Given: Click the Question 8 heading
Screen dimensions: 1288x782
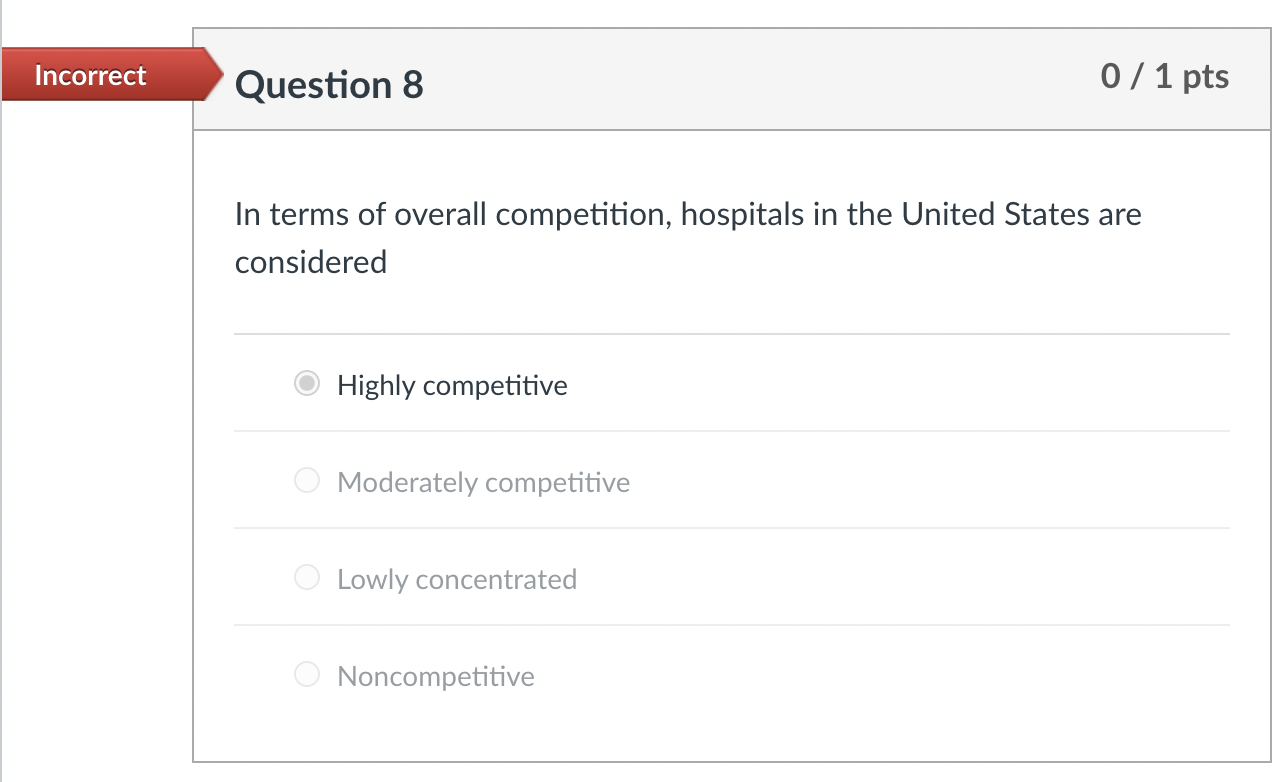Looking at the screenshot, I should [x=330, y=86].
